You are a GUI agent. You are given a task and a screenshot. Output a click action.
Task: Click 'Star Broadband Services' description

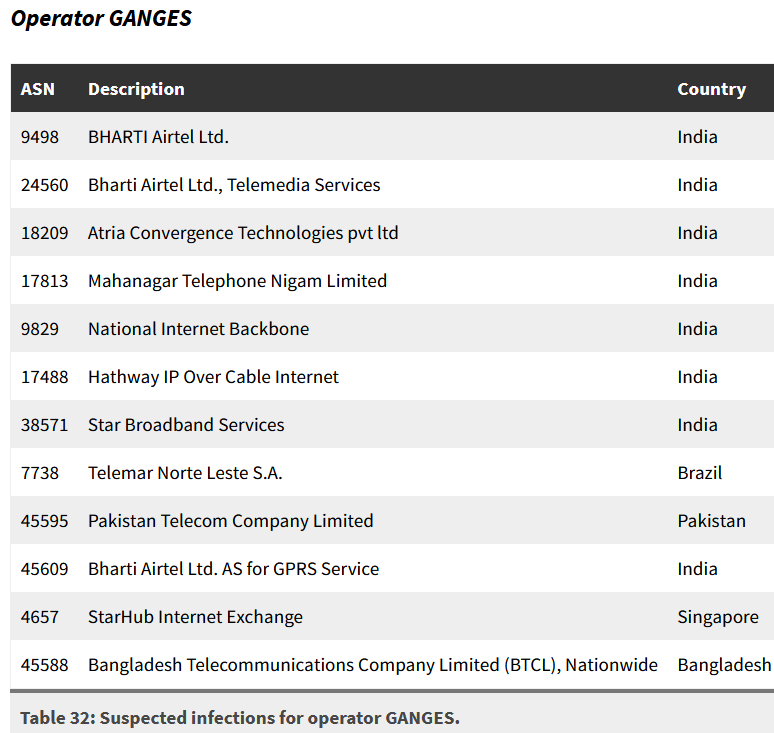(x=186, y=424)
